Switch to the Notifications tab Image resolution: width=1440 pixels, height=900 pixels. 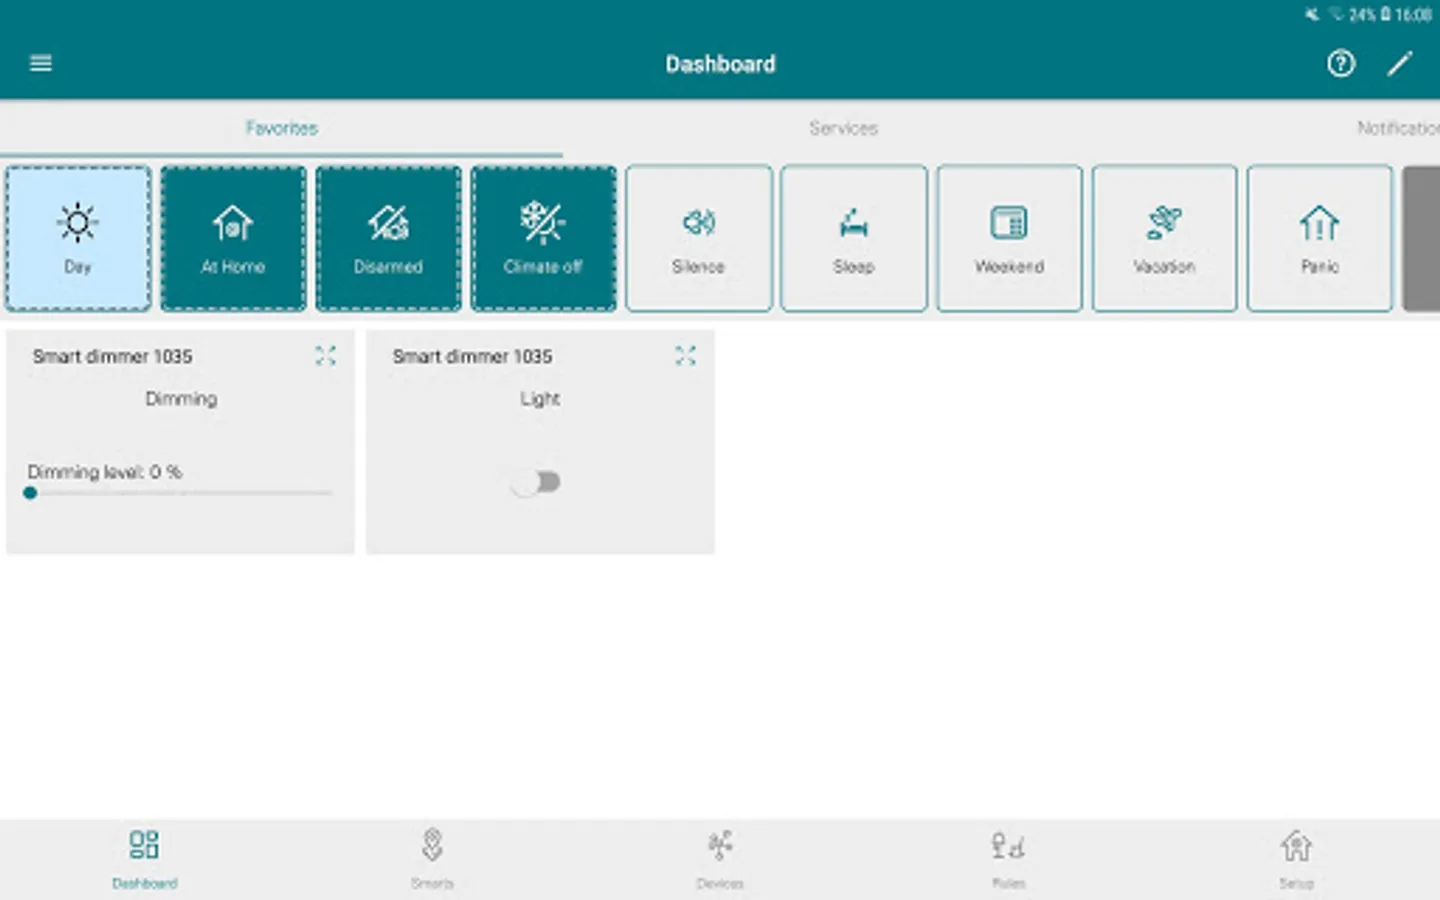pos(1398,128)
